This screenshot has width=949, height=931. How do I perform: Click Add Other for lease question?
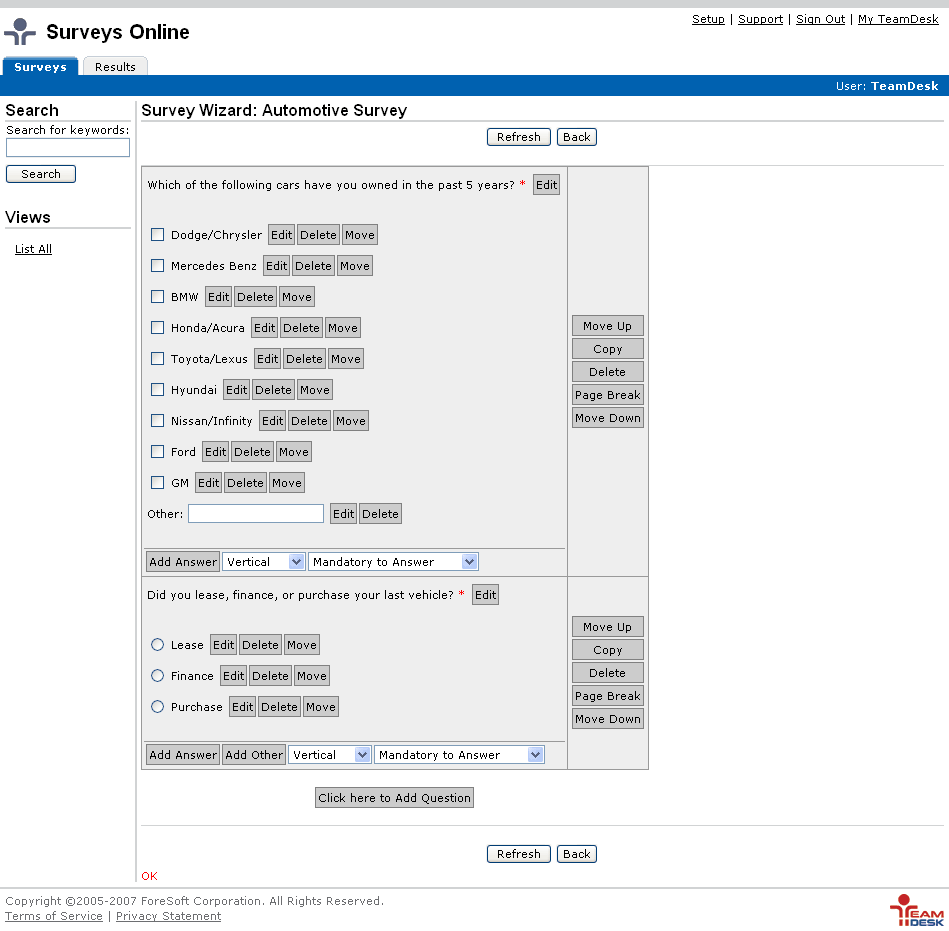254,755
